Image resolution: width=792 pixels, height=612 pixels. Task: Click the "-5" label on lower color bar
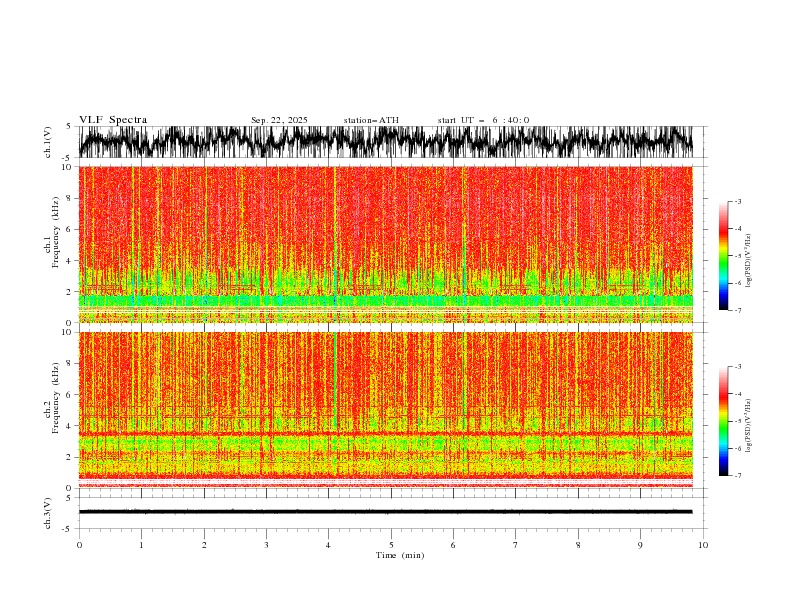(x=738, y=421)
